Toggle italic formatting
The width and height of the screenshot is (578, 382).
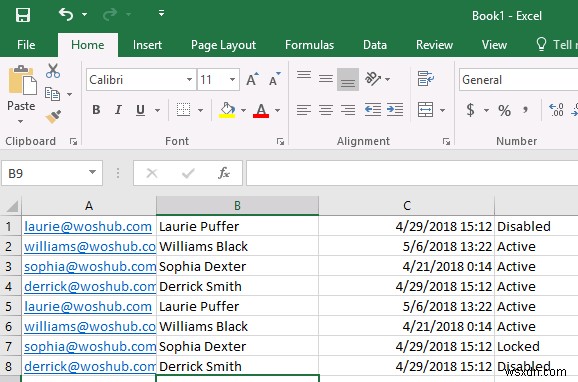(x=118, y=110)
